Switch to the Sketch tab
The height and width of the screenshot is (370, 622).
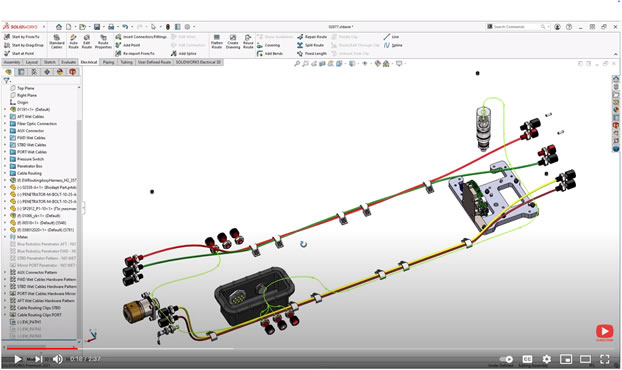click(x=50, y=62)
